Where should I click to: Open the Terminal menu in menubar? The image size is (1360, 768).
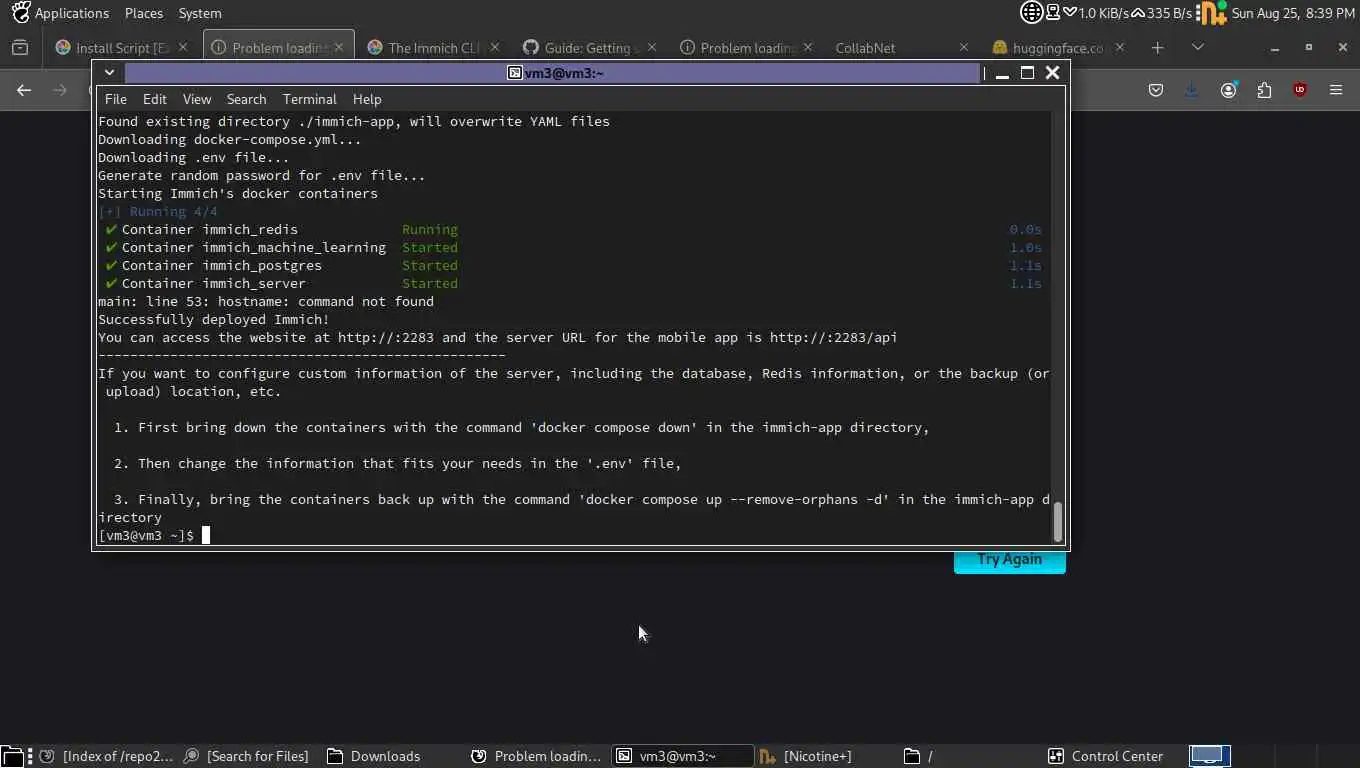coord(309,99)
